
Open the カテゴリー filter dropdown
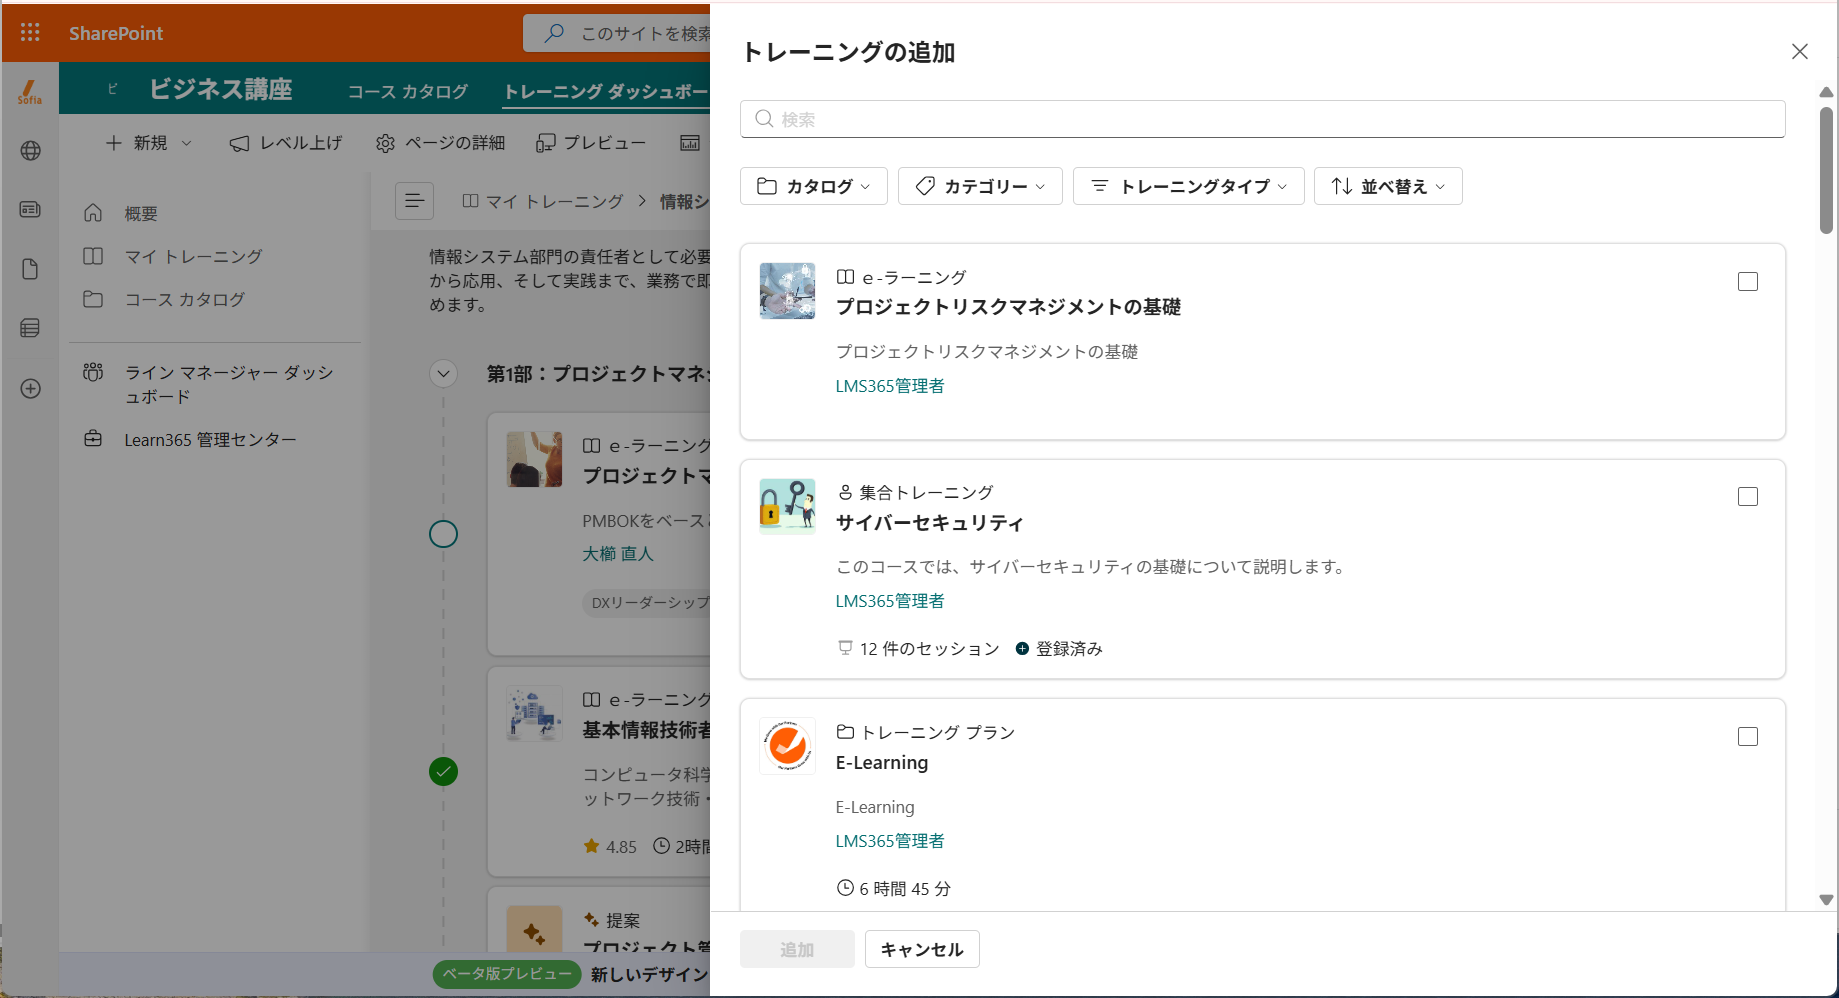pos(980,186)
